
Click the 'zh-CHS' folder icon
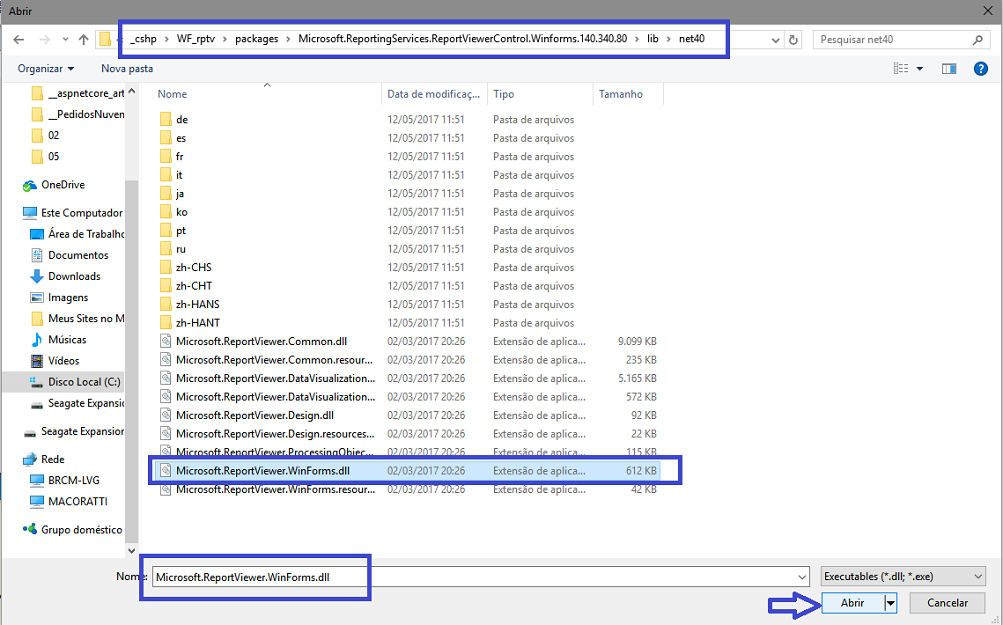tap(166, 267)
